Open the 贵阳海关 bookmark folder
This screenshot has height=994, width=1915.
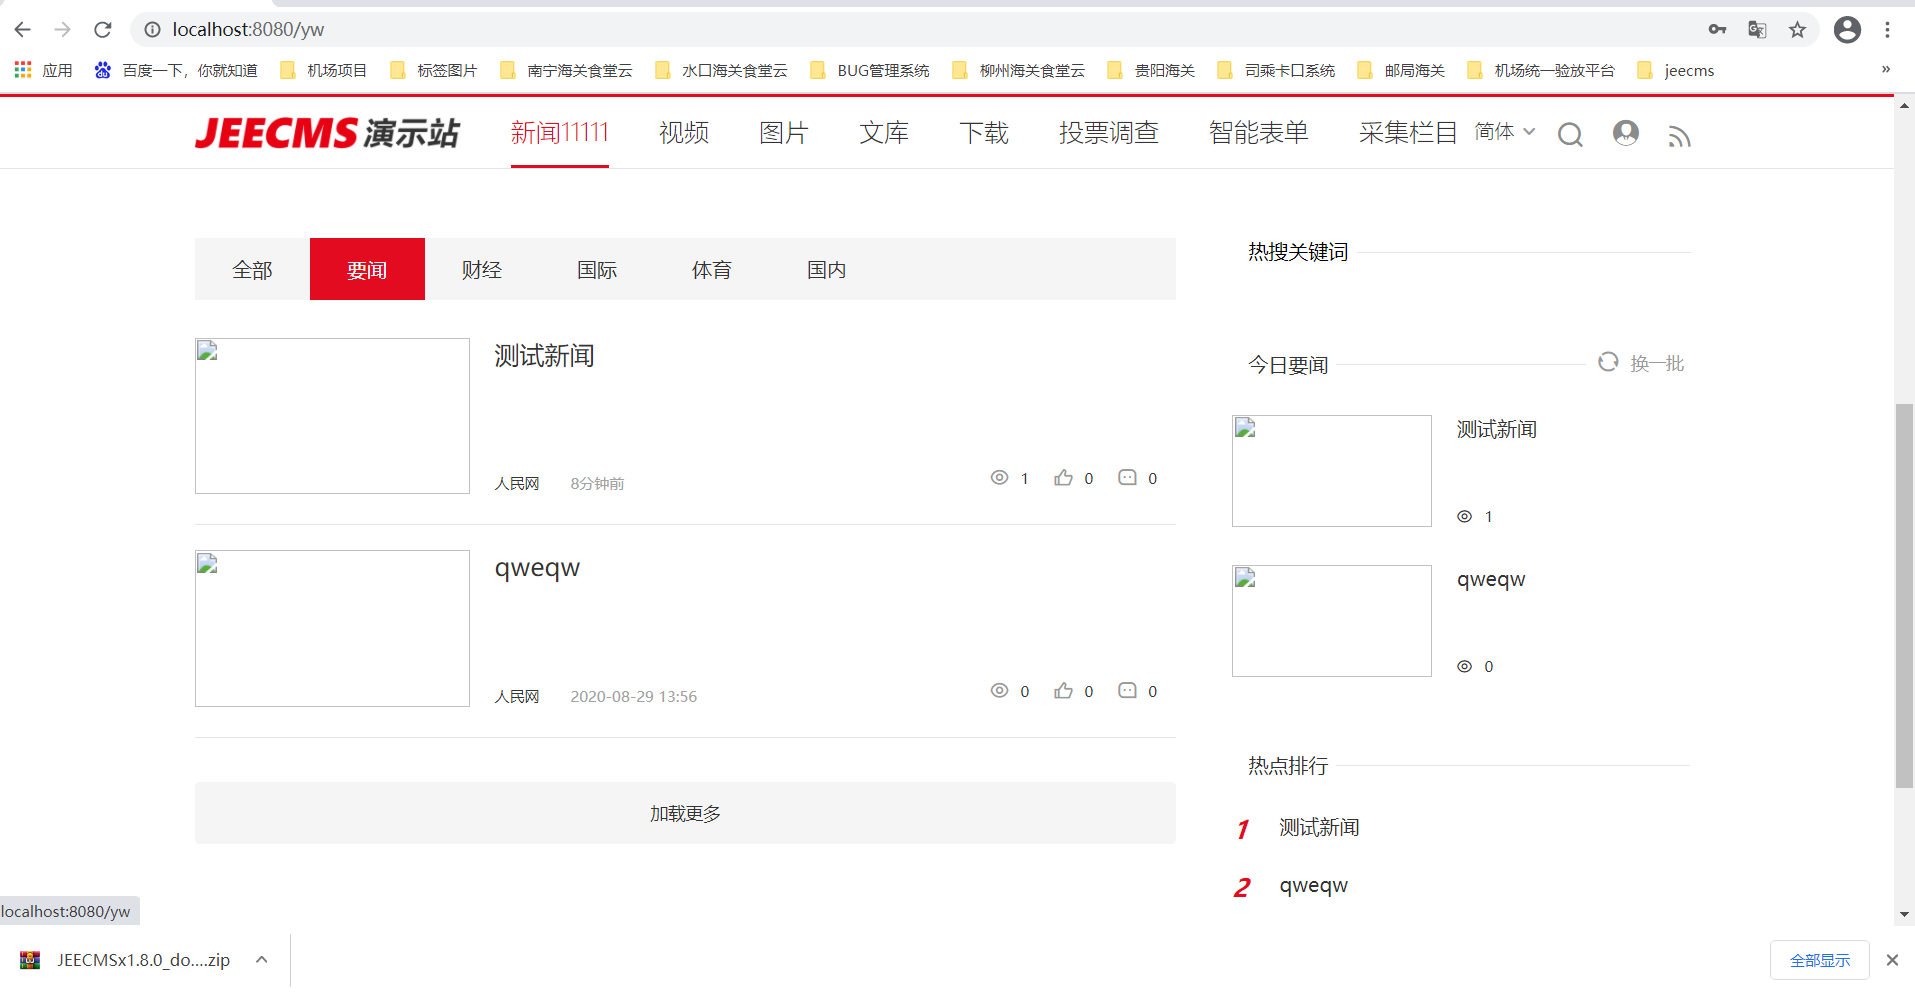tap(1152, 70)
